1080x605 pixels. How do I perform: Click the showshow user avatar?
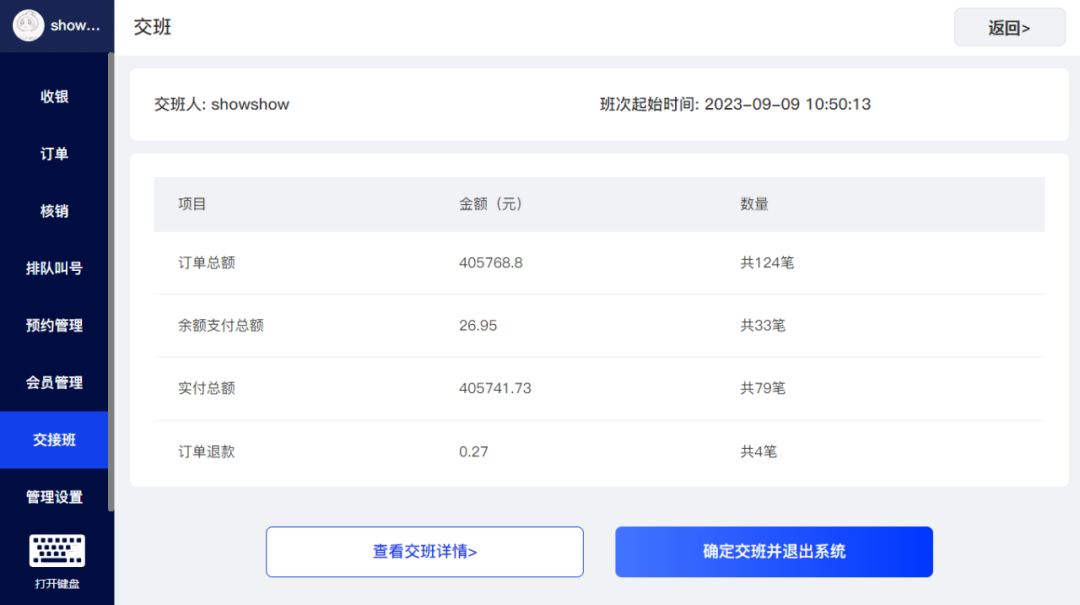tap(28, 25)
